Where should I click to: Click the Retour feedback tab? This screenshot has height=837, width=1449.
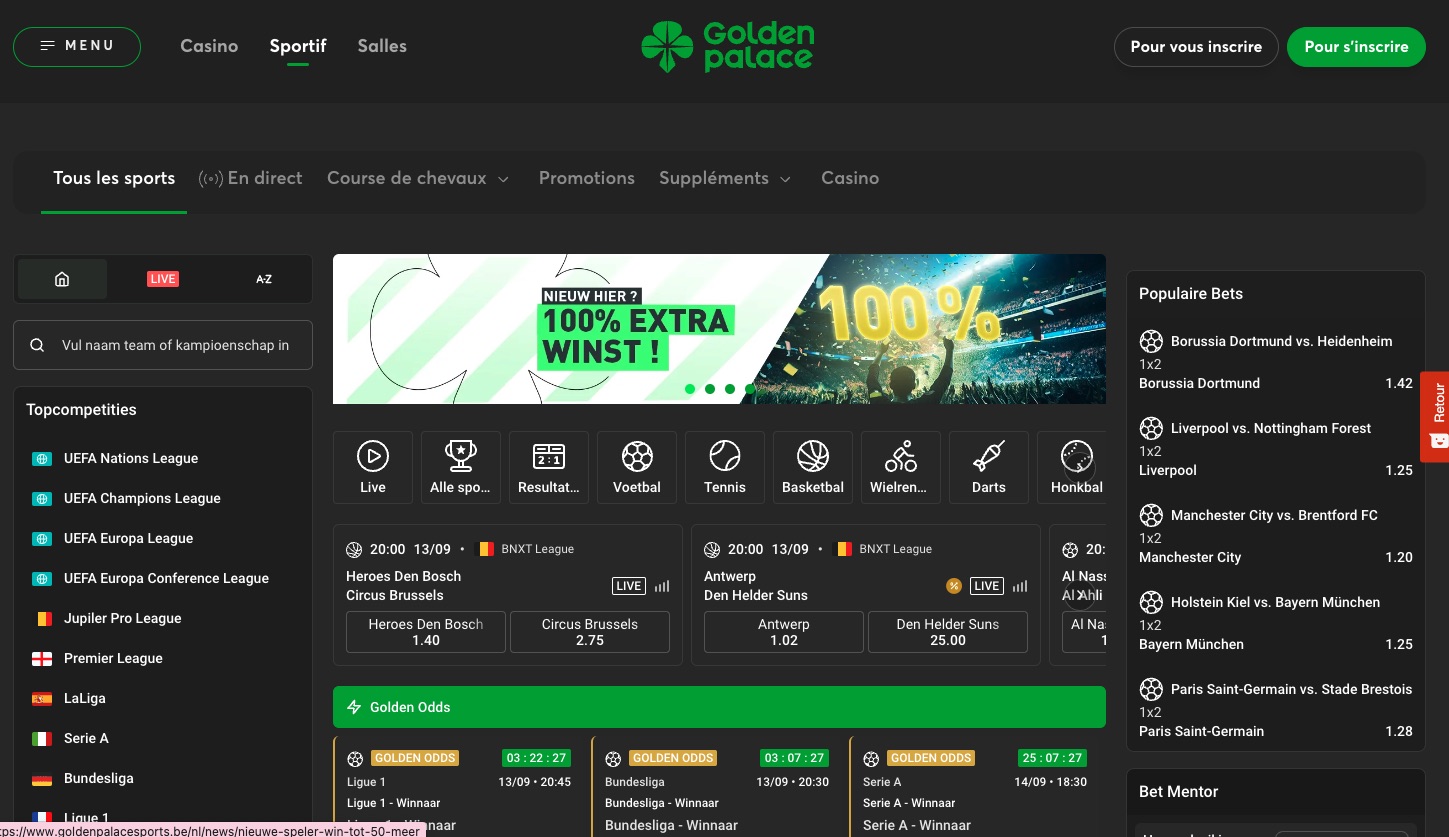pos(1435,416)
